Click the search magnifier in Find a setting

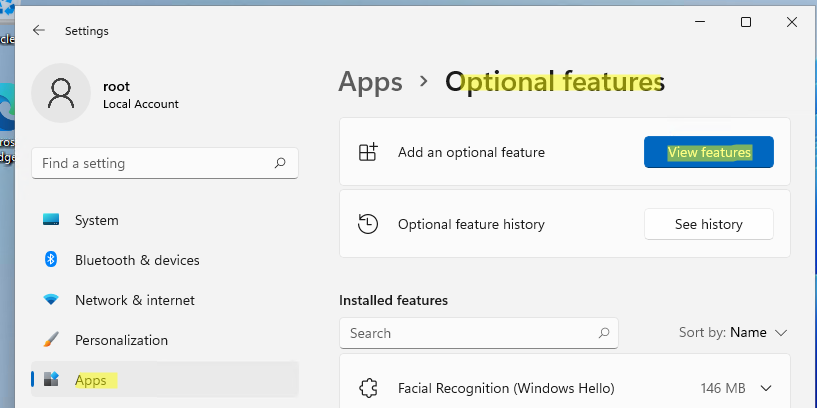pyautogui.click(x=280, y=163)
